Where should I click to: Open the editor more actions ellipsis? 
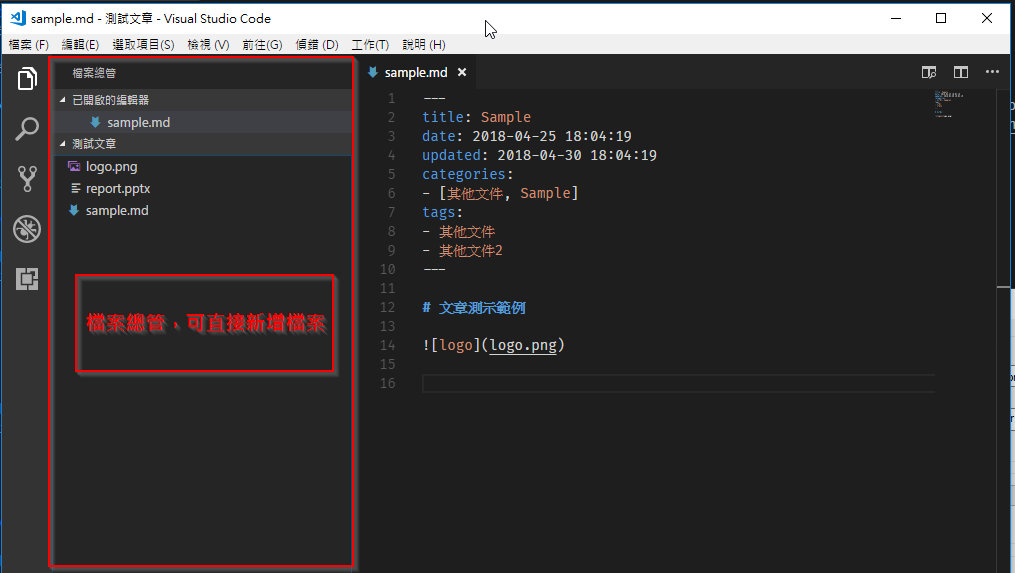[x=992, y=72]
